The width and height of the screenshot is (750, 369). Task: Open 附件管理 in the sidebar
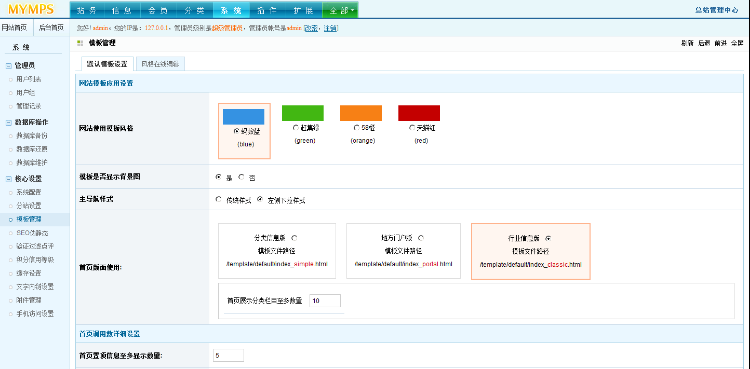pyautogui.click(x=29, y=301)
